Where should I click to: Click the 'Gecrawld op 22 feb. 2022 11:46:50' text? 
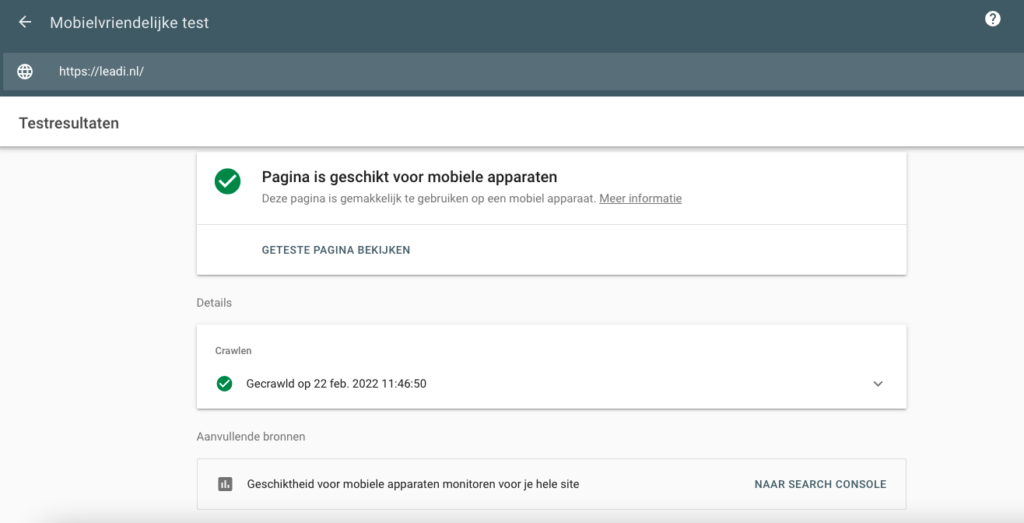click(336, 384)
